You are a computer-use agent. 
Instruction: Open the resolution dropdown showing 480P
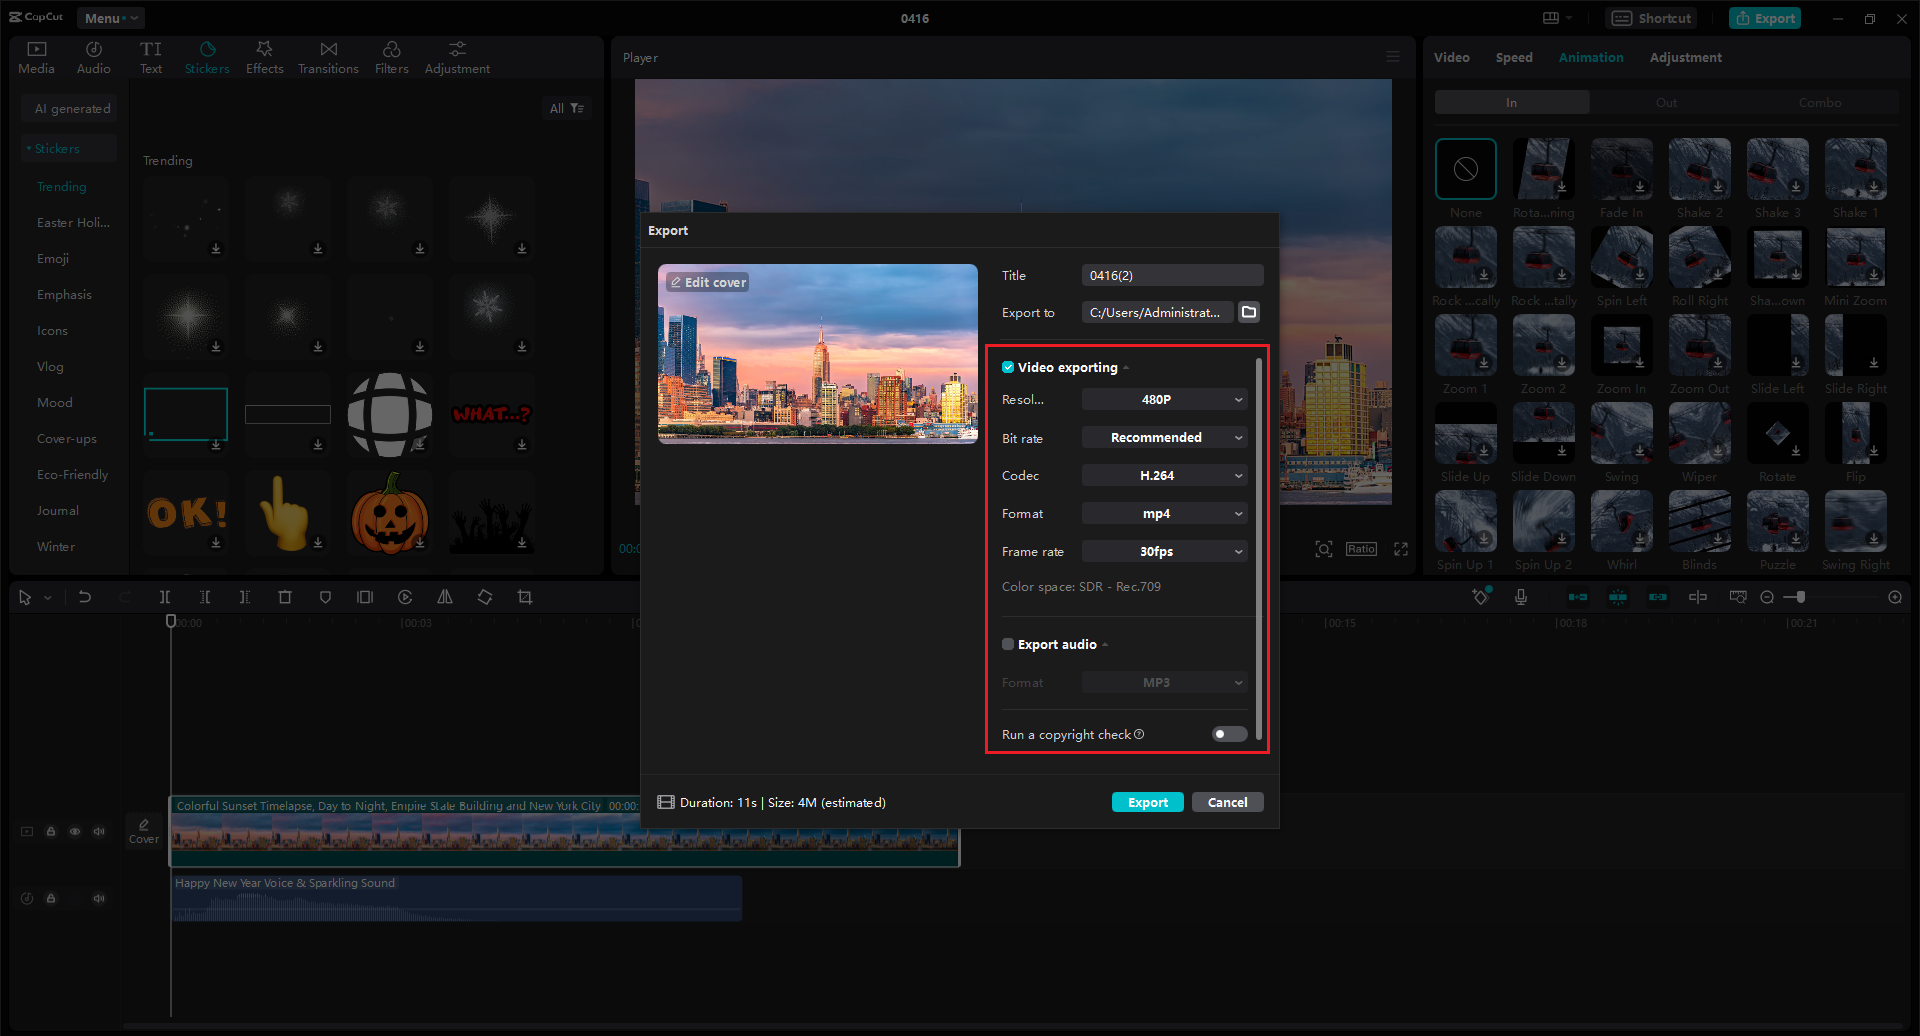[1164, 399]
